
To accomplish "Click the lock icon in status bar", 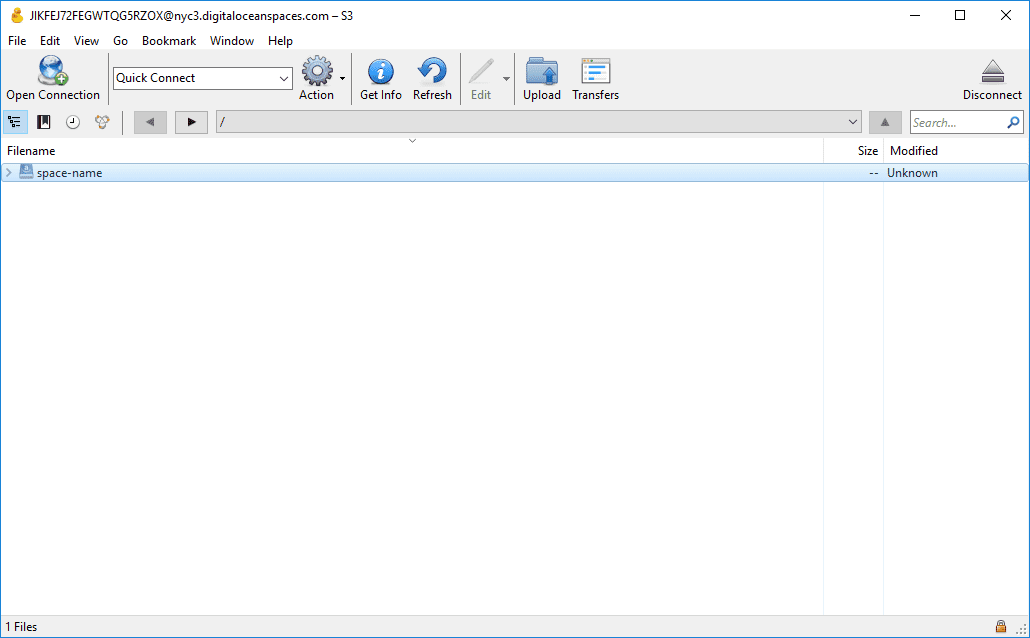I will (x=1000, y=626).
